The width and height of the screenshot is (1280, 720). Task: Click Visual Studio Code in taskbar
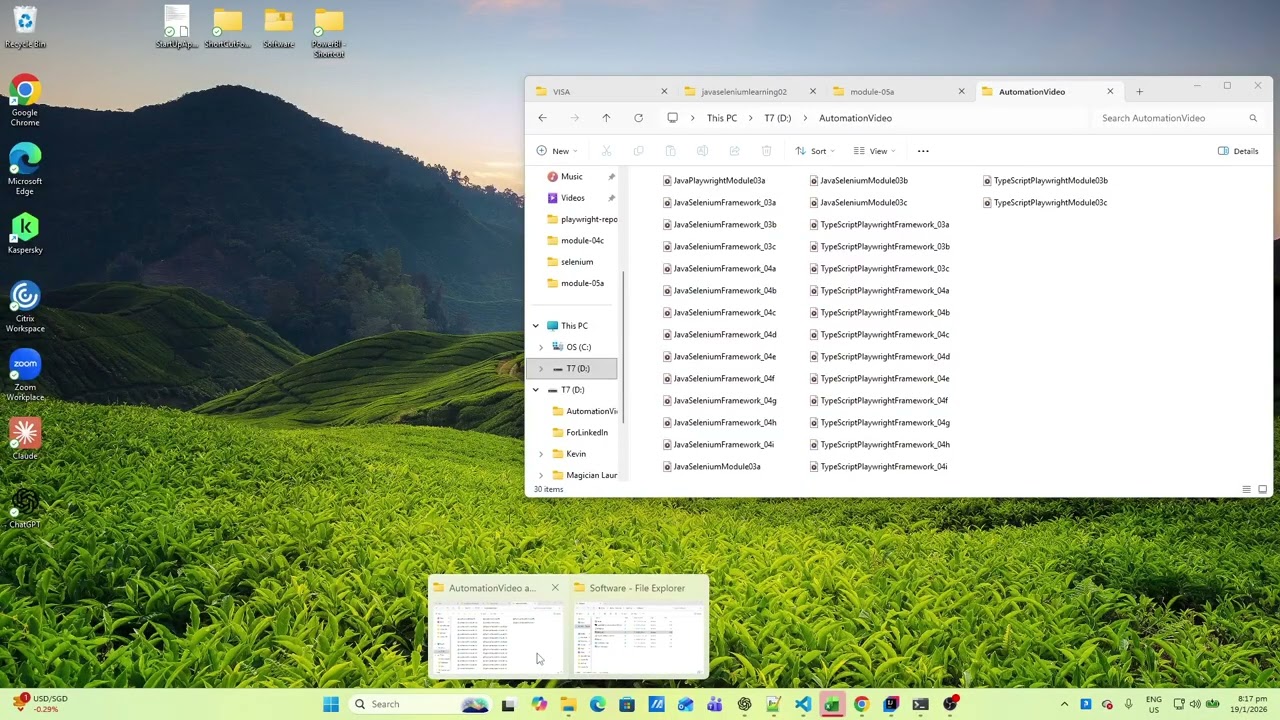click(x=803, y=704)
